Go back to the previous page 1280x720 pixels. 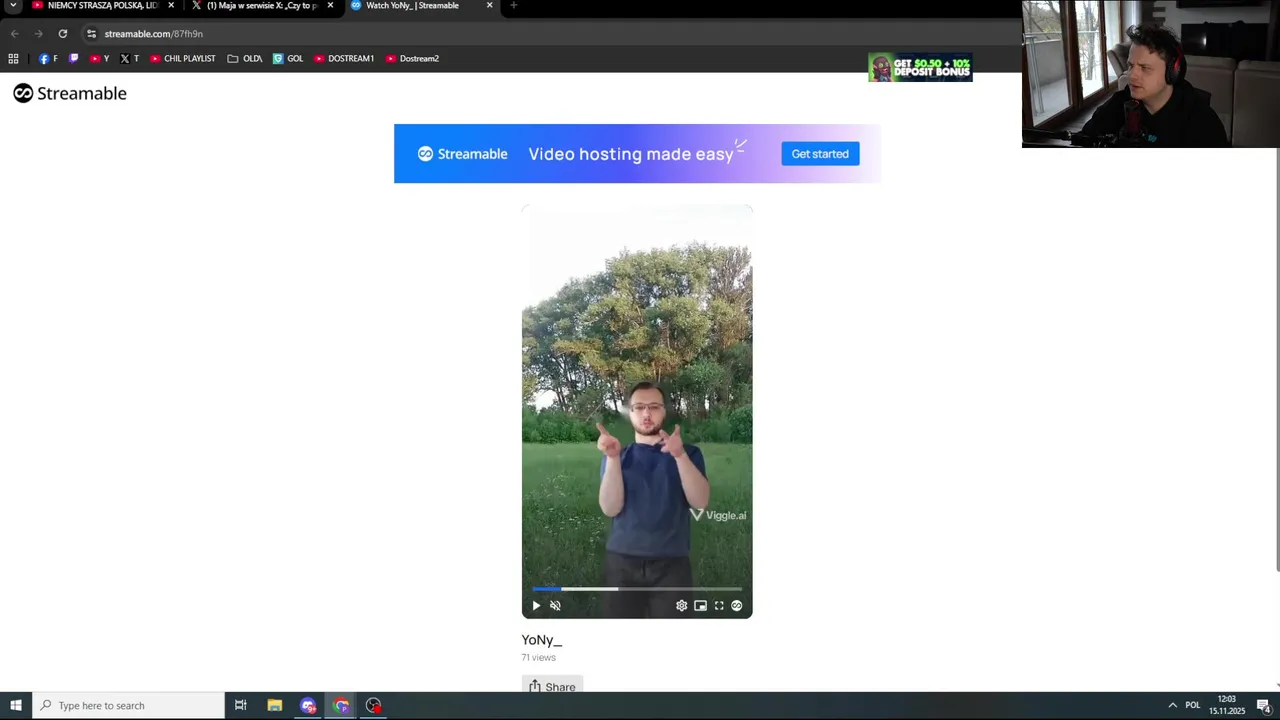(14, 33)
